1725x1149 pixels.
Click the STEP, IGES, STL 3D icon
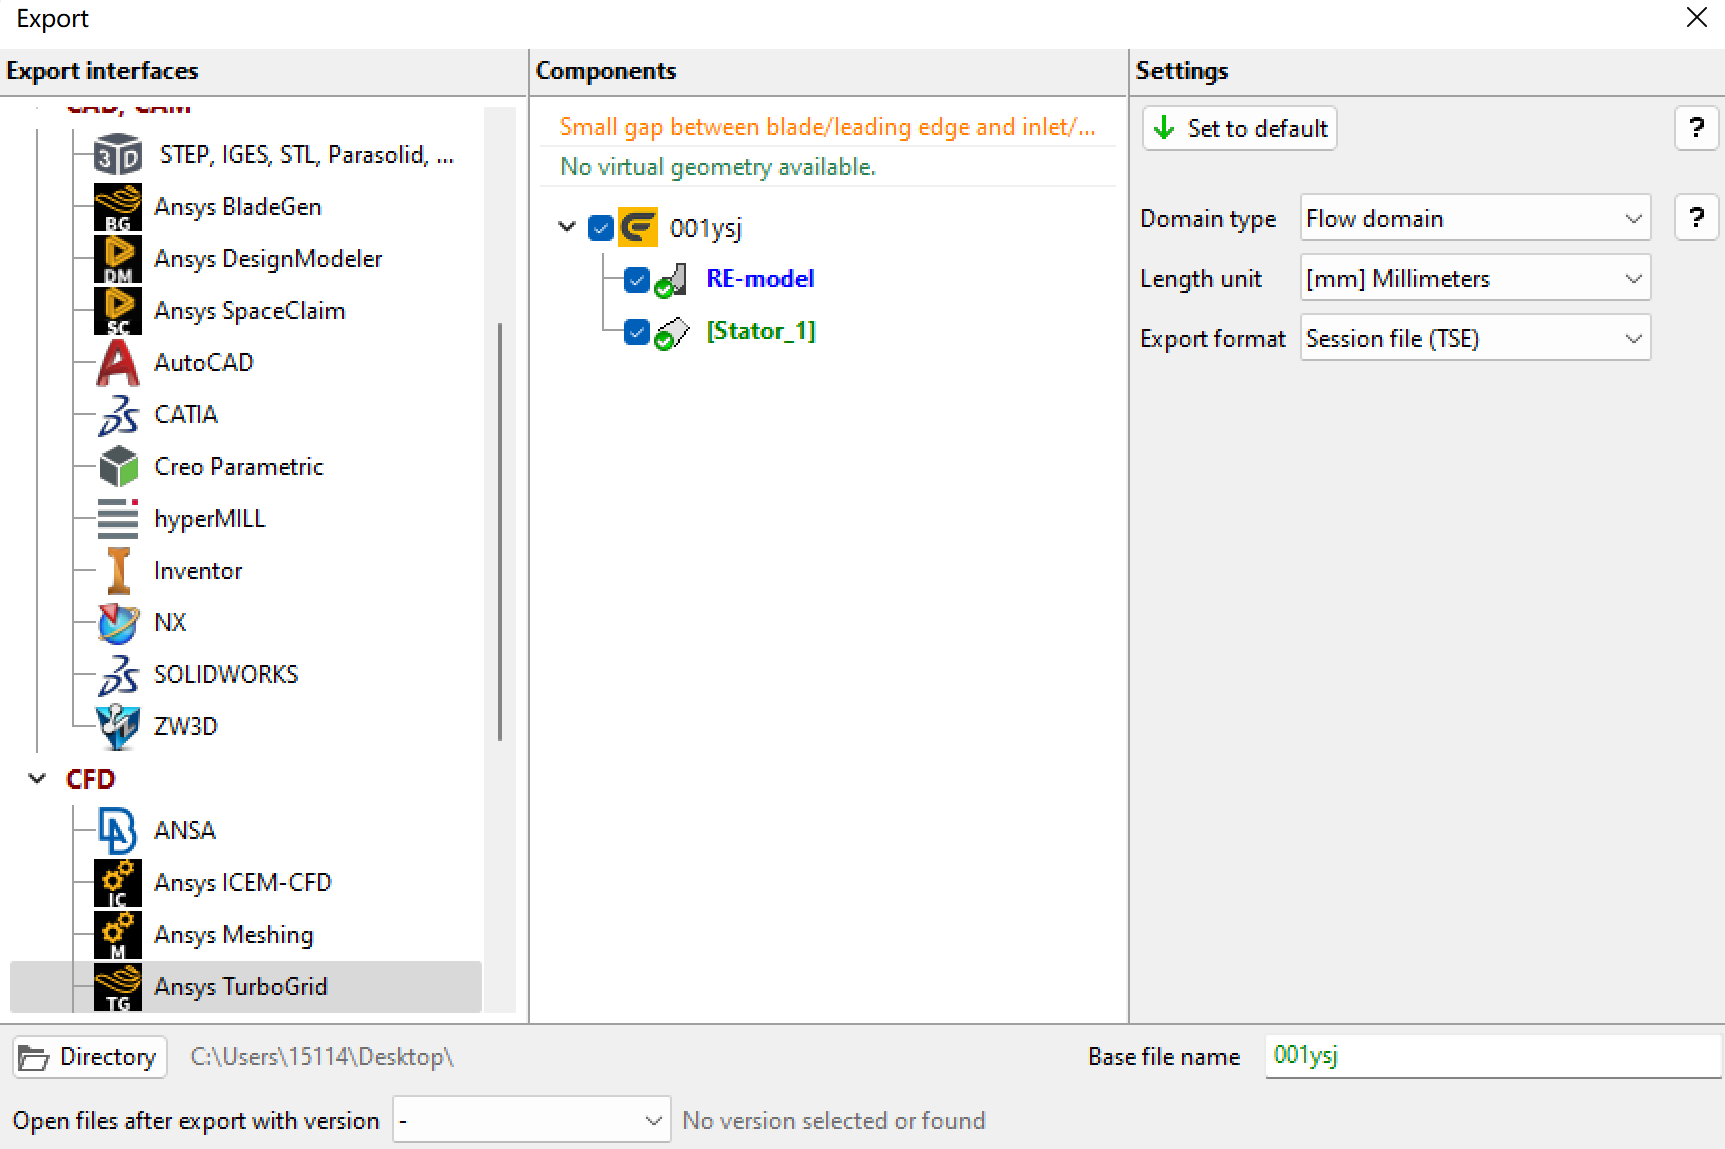pyautogui.click(x=118, y=156)
